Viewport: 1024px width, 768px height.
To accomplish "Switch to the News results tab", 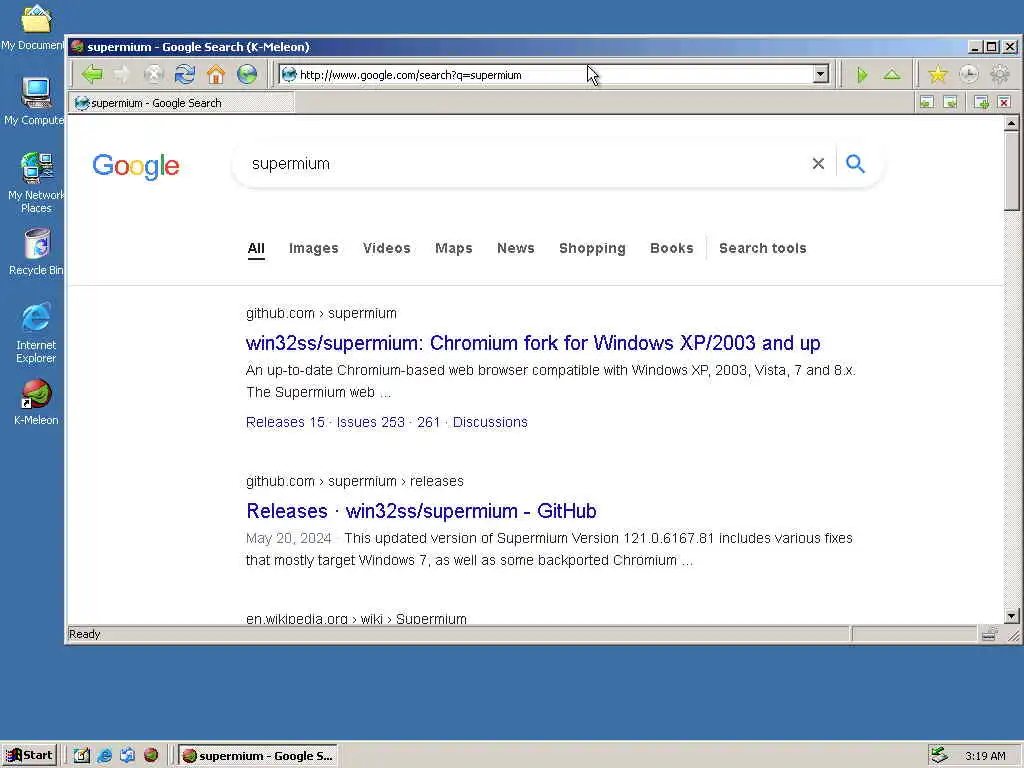I will [516, 248].
